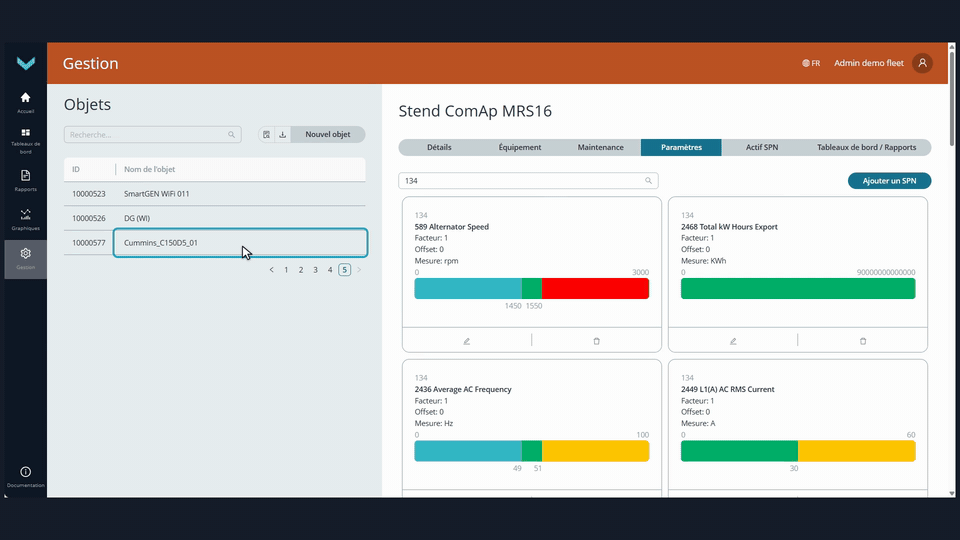This screenshot has height=540, width=960.
Task: Click the filter icon beside Nouvel objet
Action: click(266, 135)
